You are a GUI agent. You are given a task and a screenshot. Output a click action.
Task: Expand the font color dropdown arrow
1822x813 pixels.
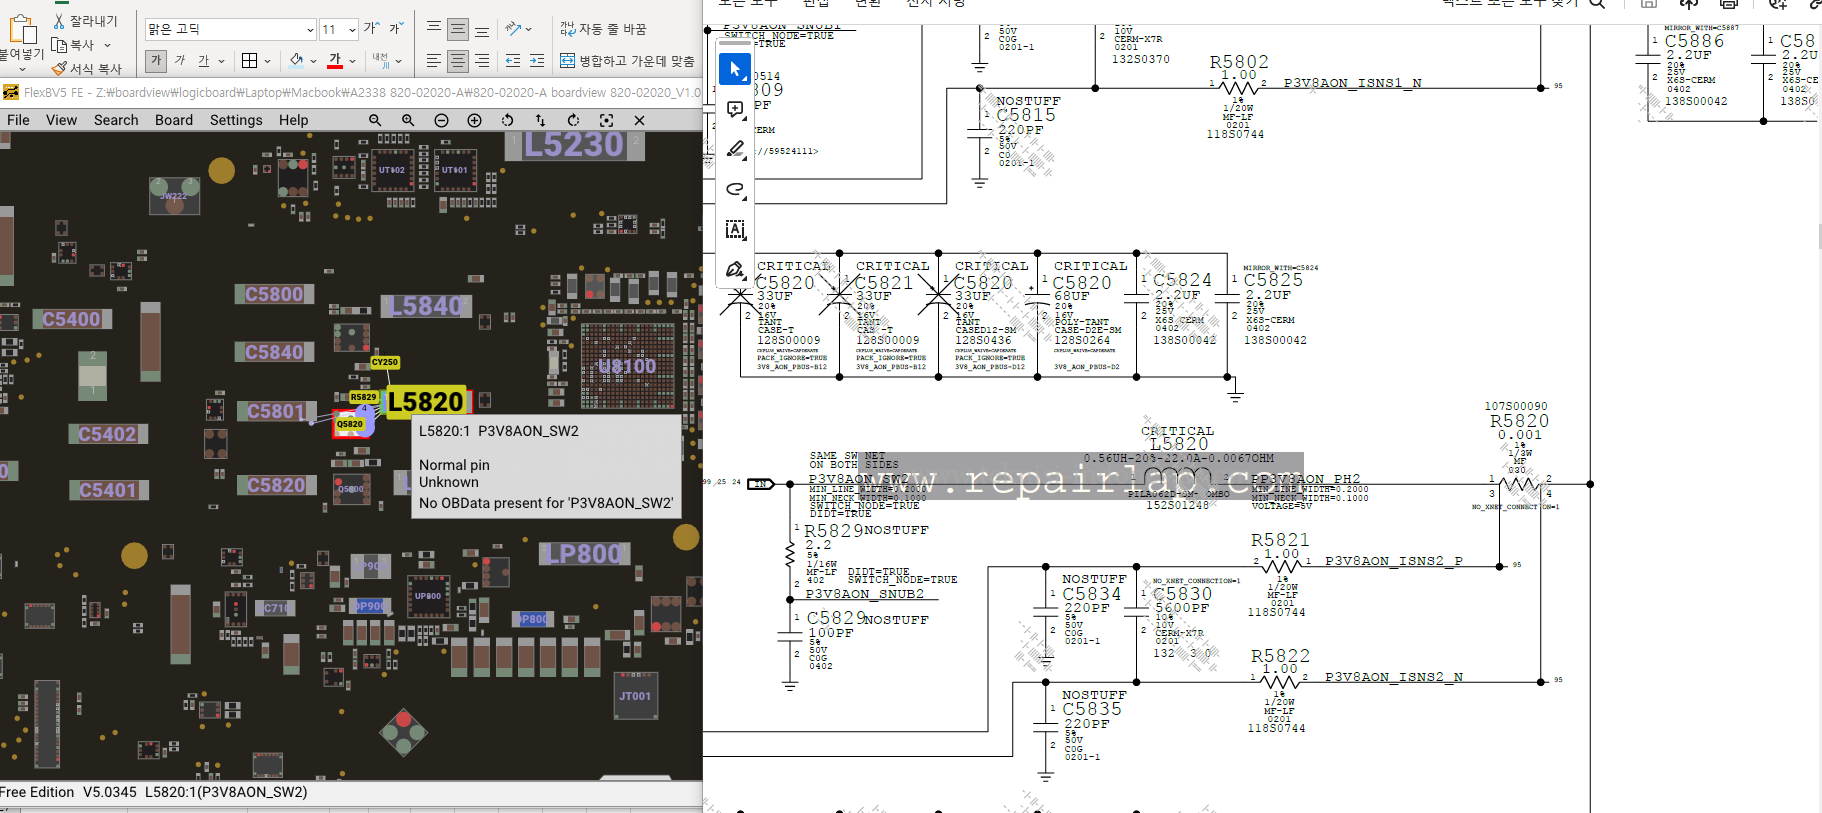352,62
